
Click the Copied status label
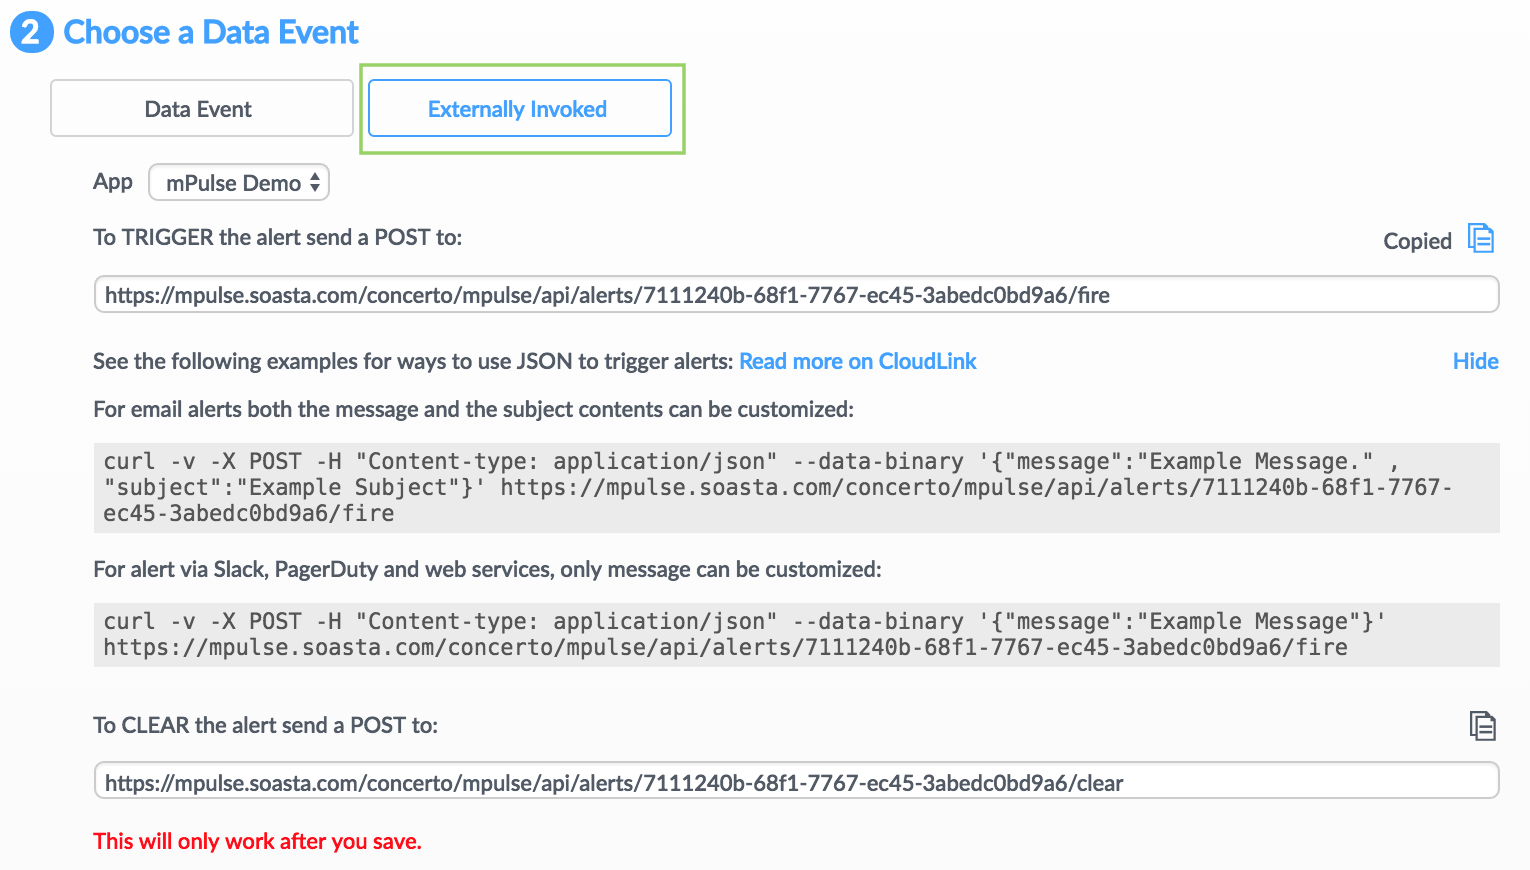[1417, 241]
